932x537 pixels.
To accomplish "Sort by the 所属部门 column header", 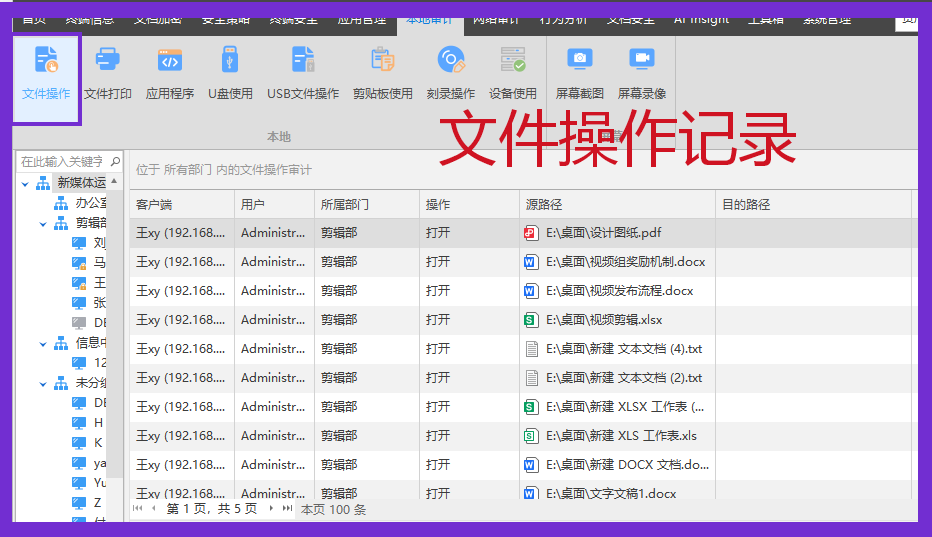I will click(x=367, y=205).
